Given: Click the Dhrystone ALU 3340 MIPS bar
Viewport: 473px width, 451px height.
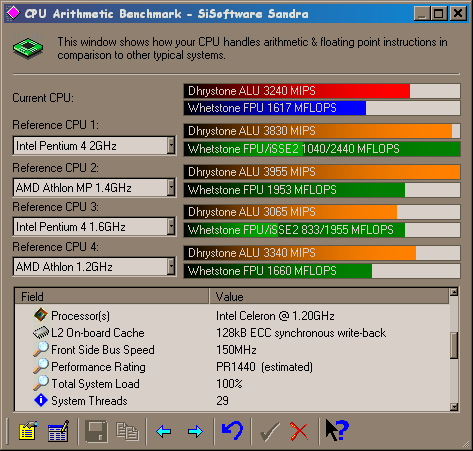Looking at the screenshot, I should (x=322, y=253).
